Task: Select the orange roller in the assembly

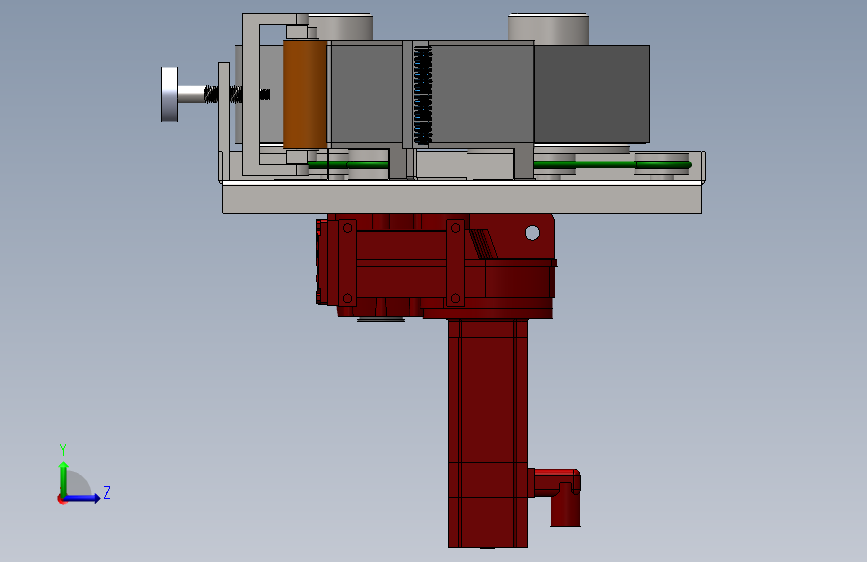Action: (305, 94)
